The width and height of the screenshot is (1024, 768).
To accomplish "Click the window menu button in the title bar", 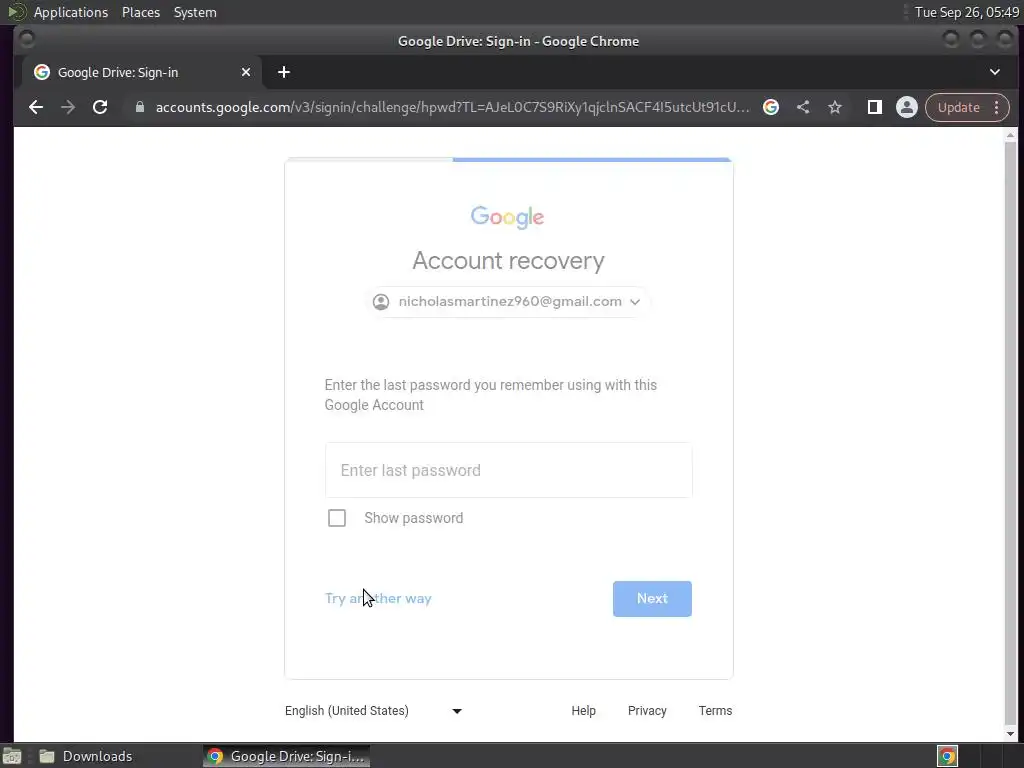I will click(x=27, y=40).
